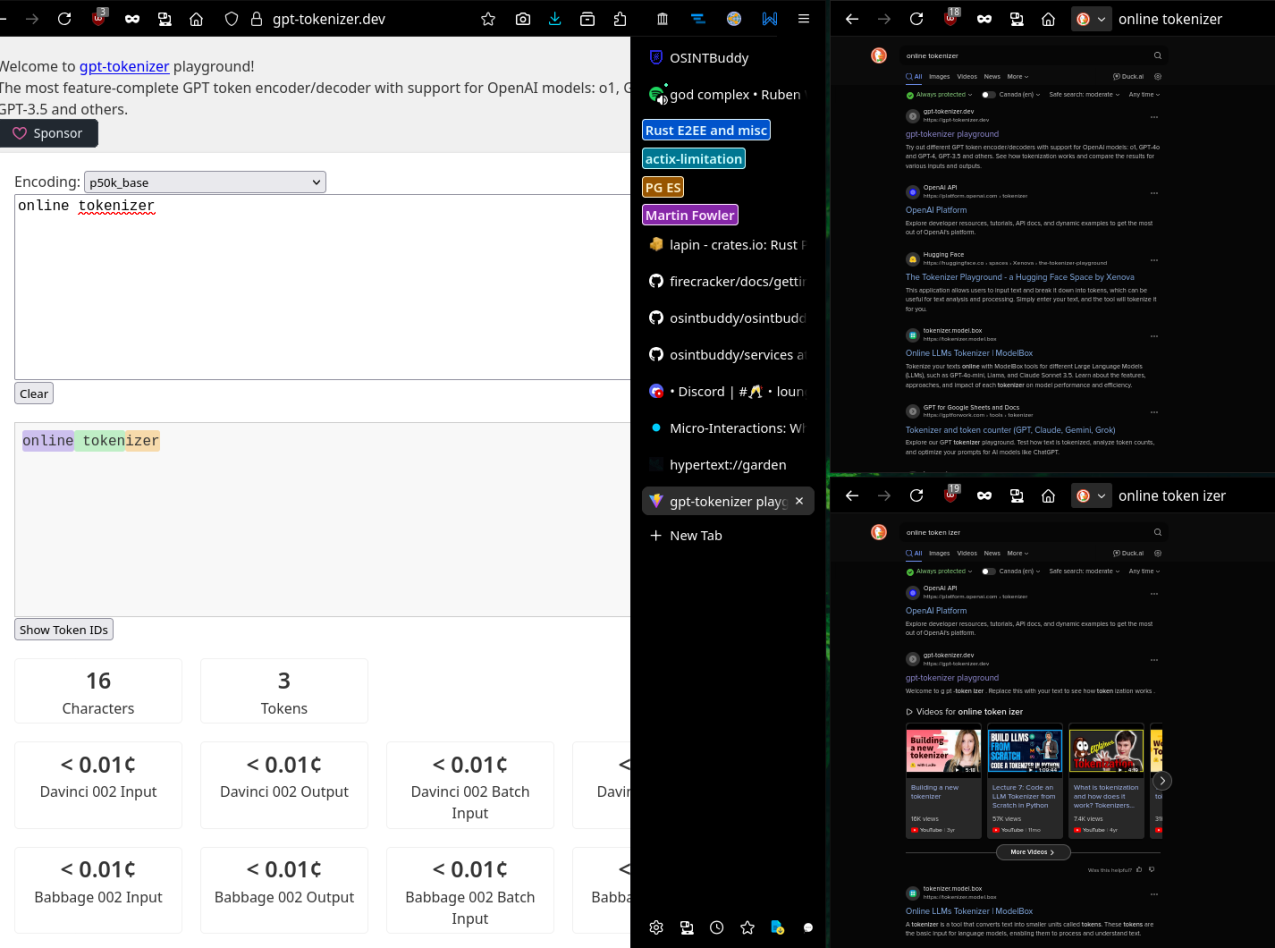Image resolution: width=1275 pixels, height=948 pixels.
Task: Select Images tab in top search window
Action: coord(939,76)
